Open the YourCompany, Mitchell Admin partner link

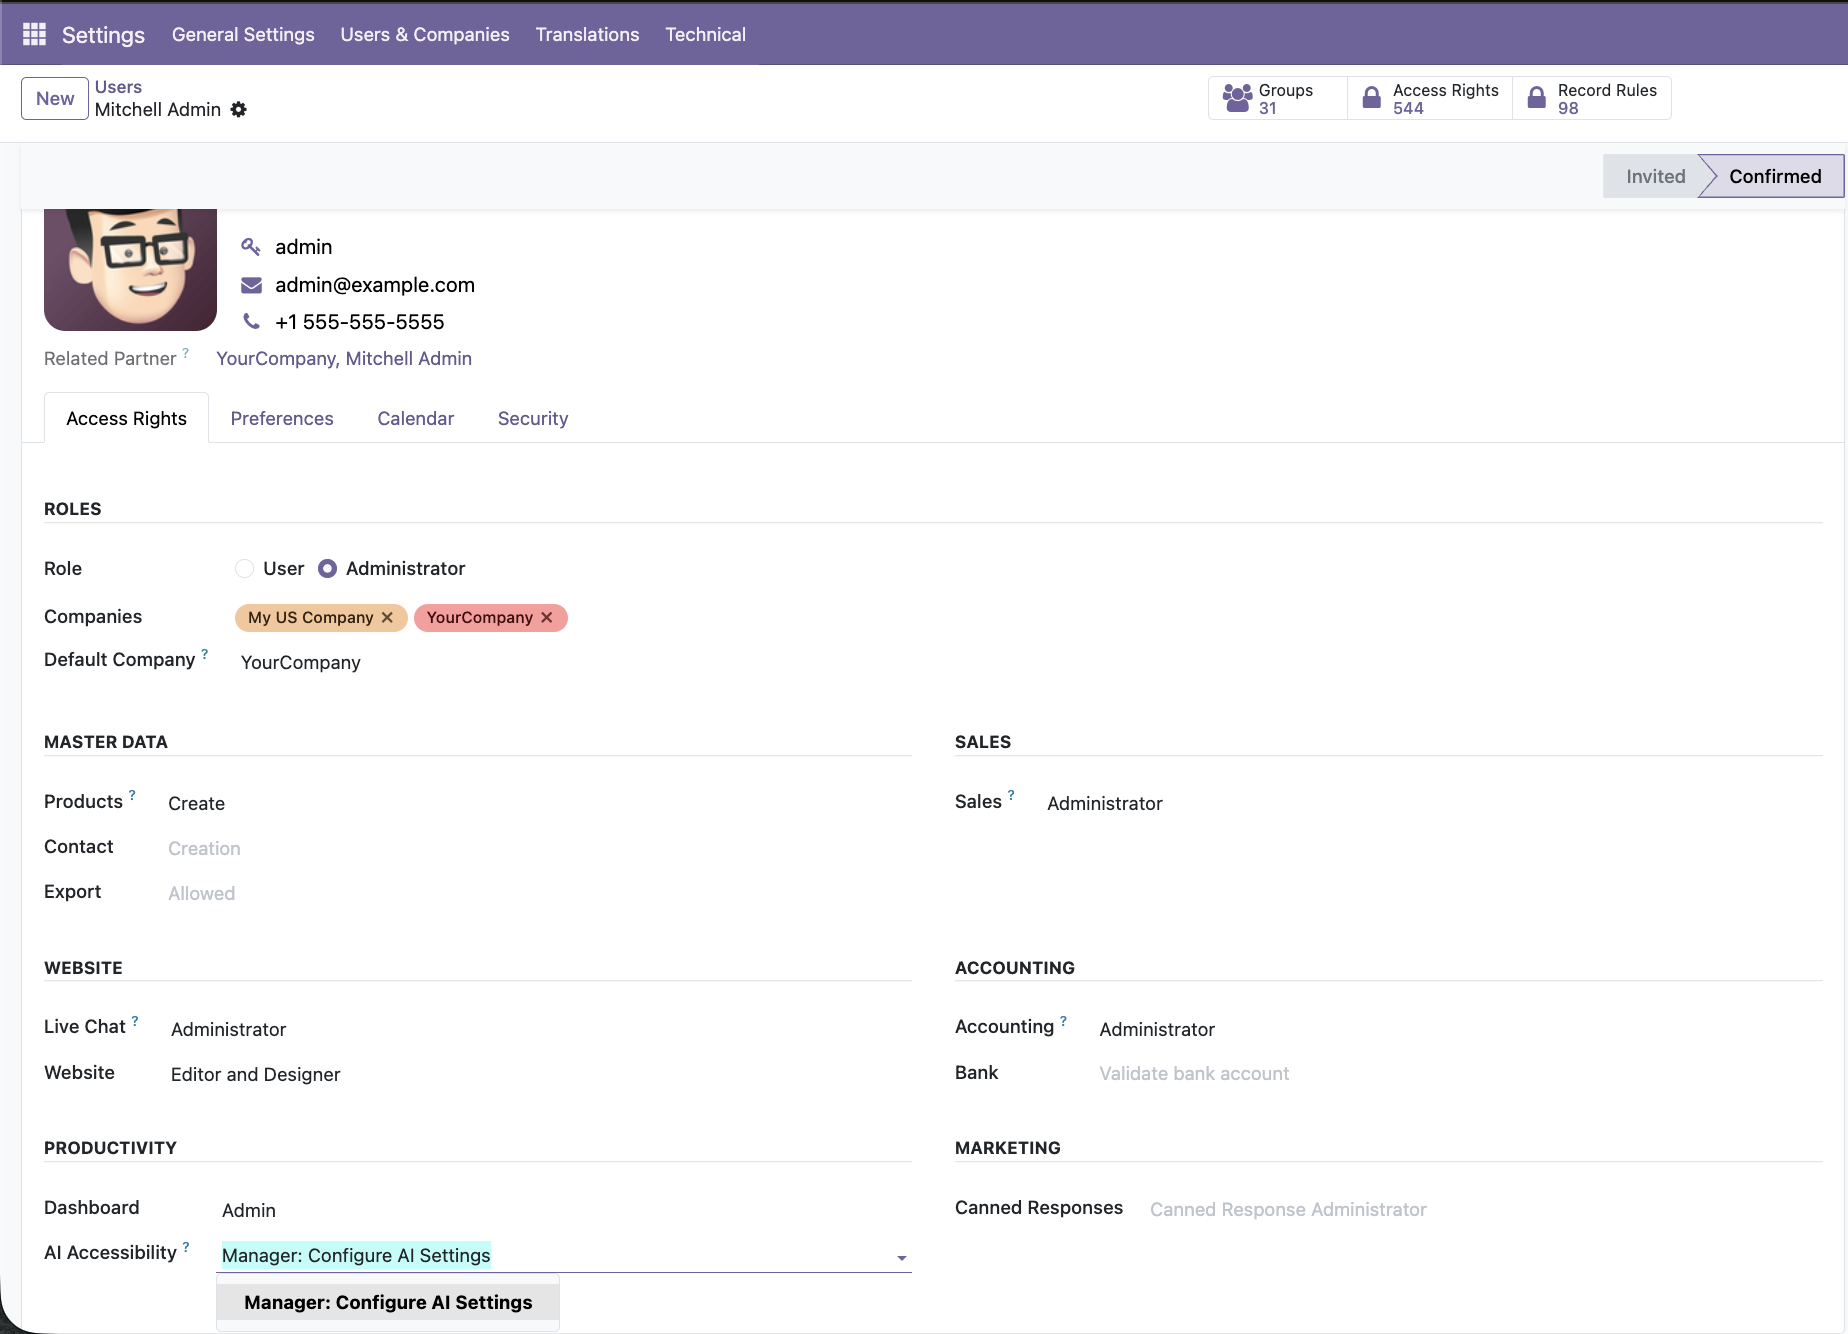tap(344, 359)
